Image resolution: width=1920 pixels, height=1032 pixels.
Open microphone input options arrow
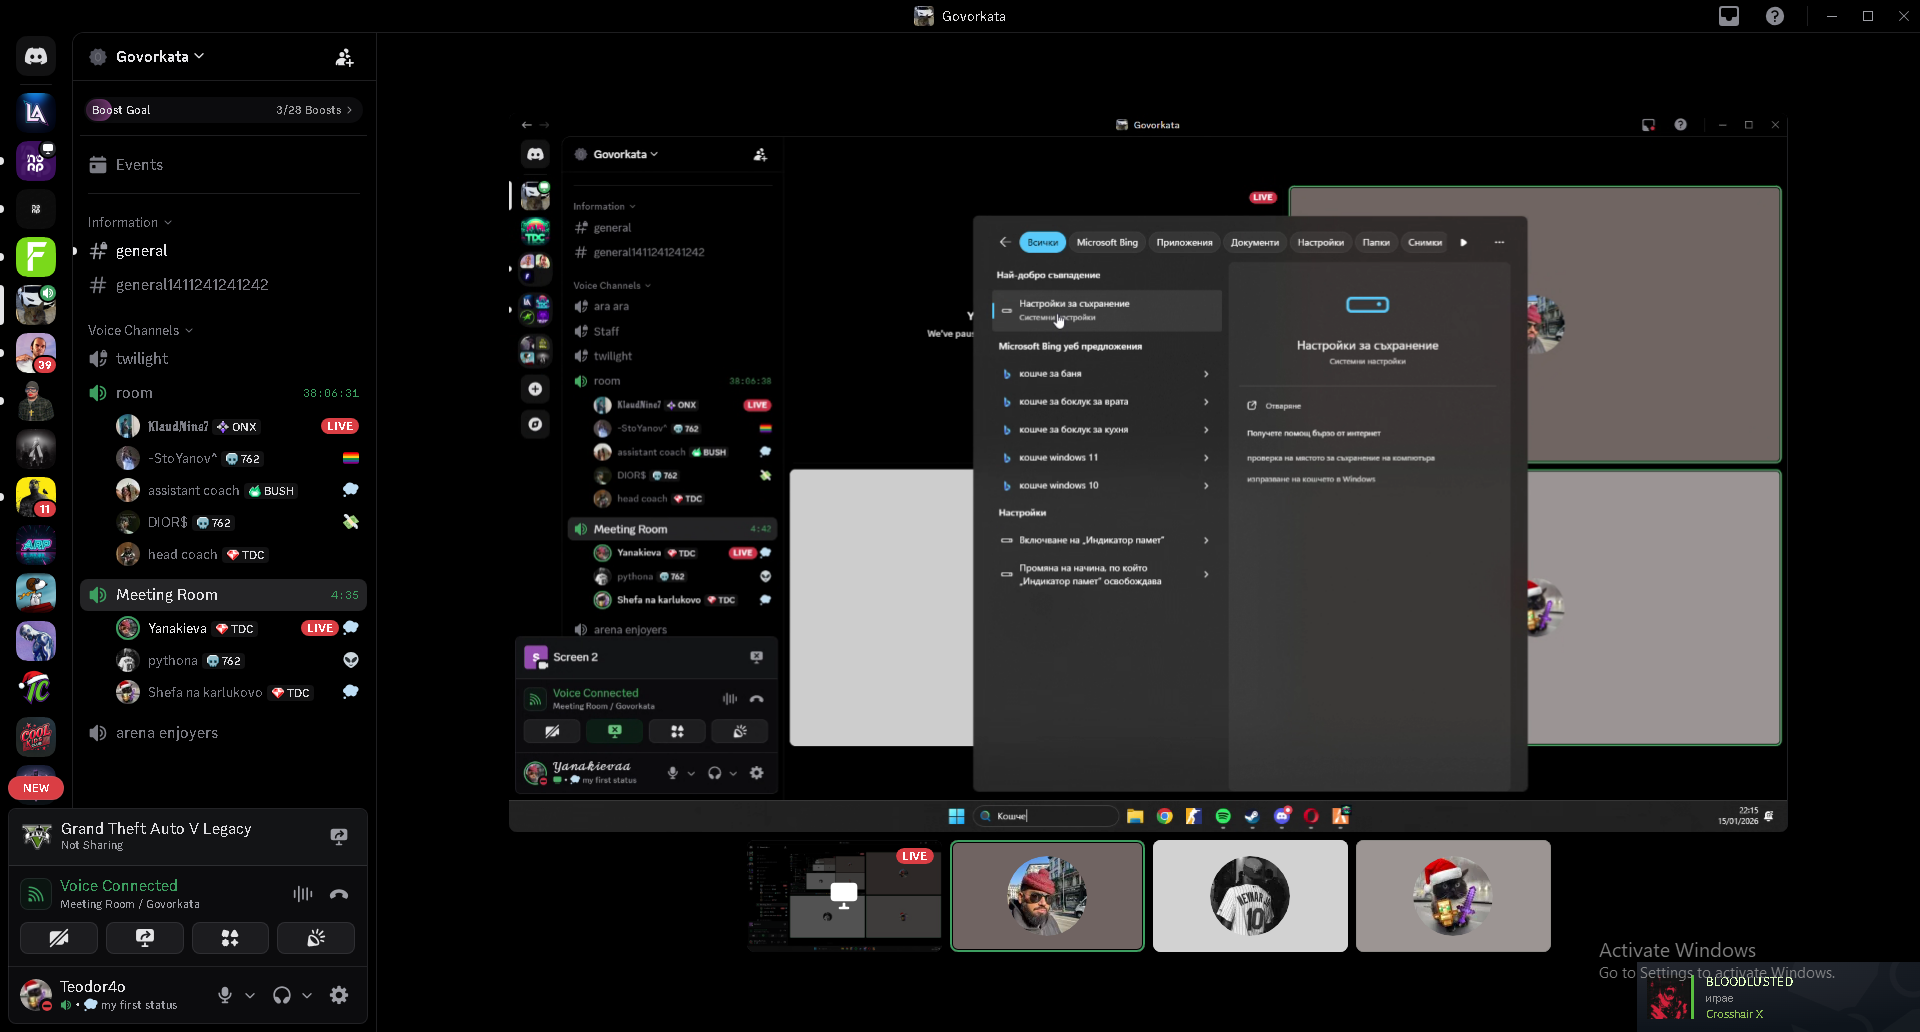250,995
